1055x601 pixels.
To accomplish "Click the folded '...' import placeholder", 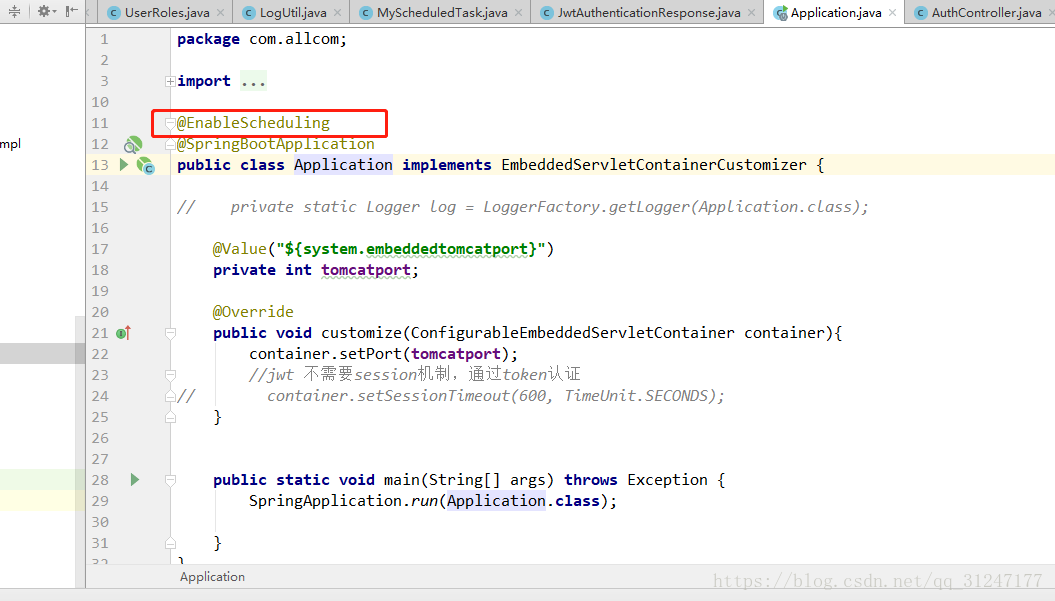I will click(x=253, y=81).
